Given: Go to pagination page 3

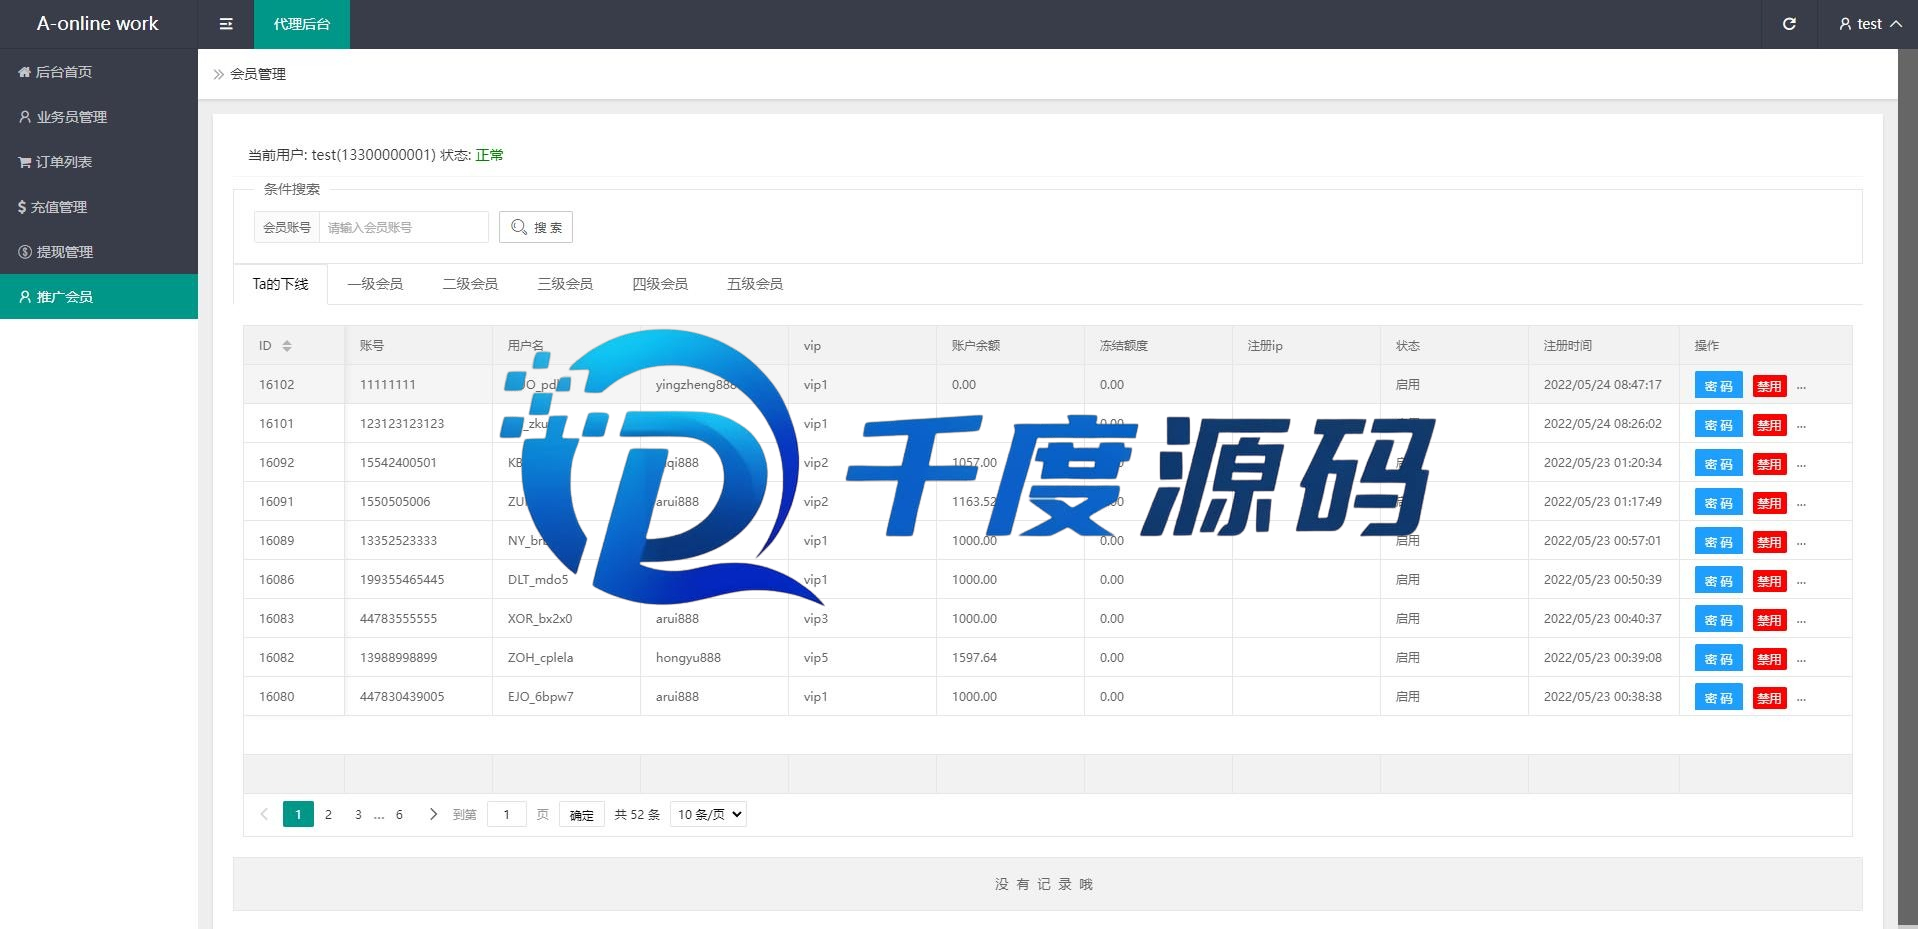Looking at the screenshot, I should point(358,814).
